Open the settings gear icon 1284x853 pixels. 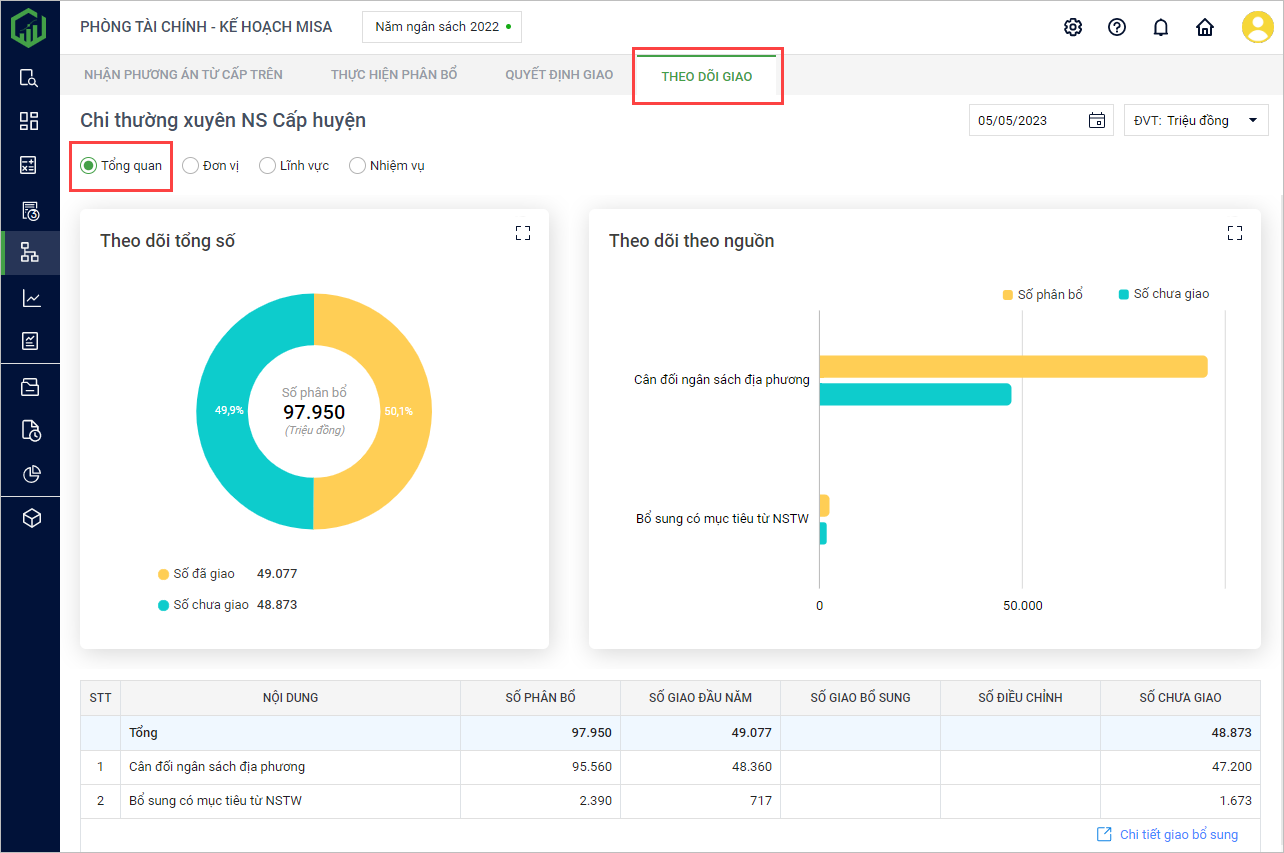coord(1073,27)
